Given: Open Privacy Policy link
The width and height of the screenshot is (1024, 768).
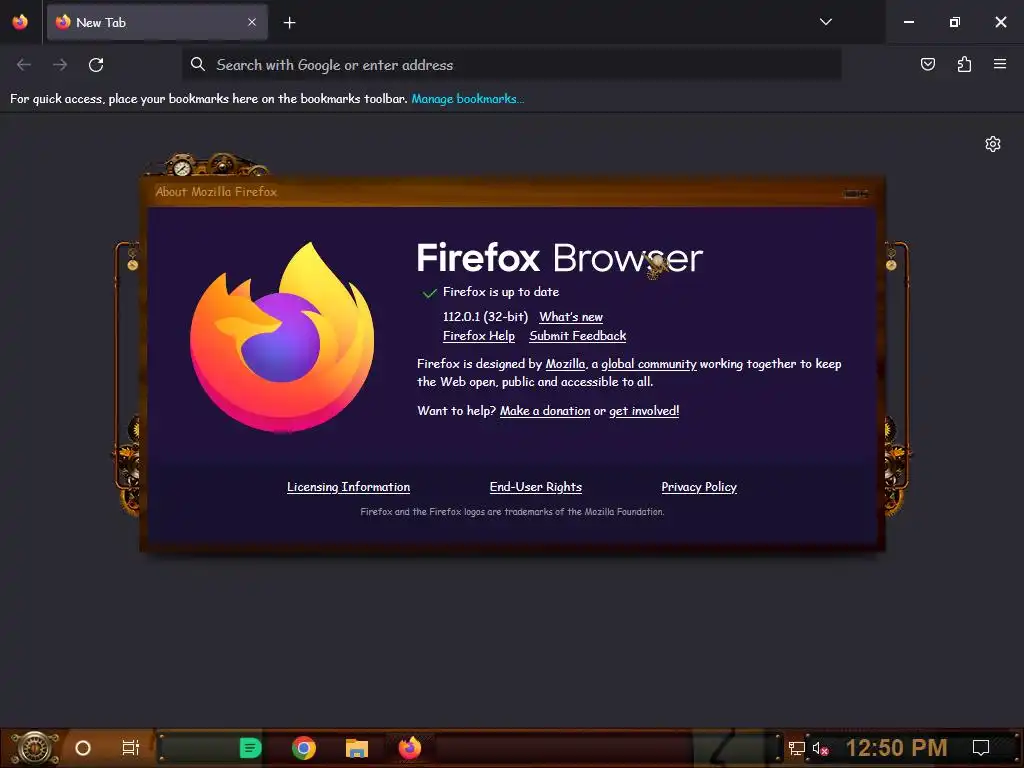Looking at the screenshot, I should (x=699, y=487).
